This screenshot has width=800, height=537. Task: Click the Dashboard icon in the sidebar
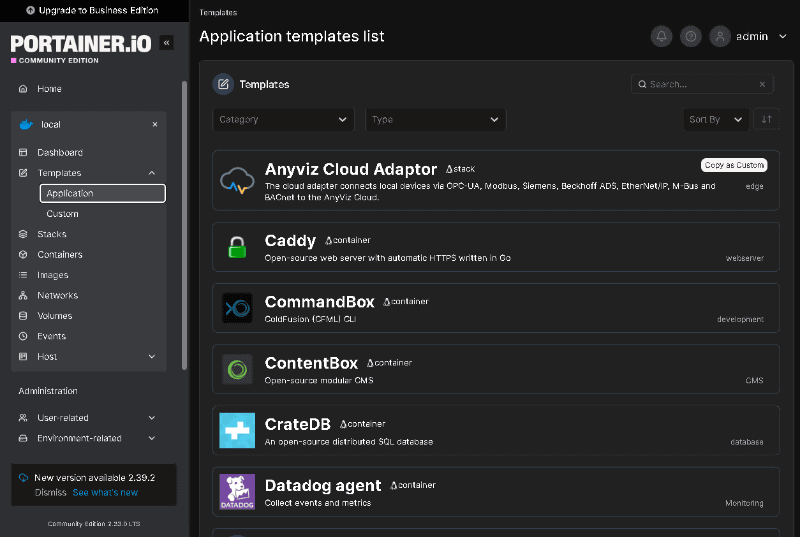point(23,152)
